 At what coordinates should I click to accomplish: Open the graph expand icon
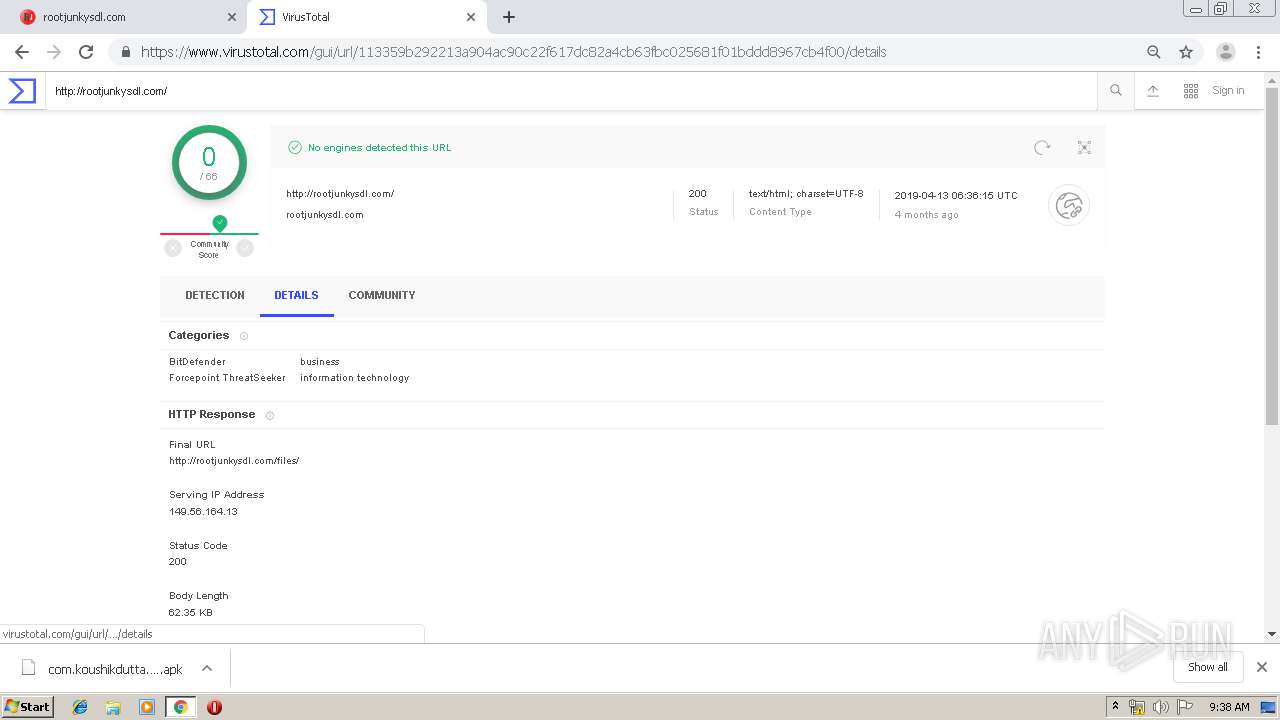pyautogui.click(x=1084, y=147)
